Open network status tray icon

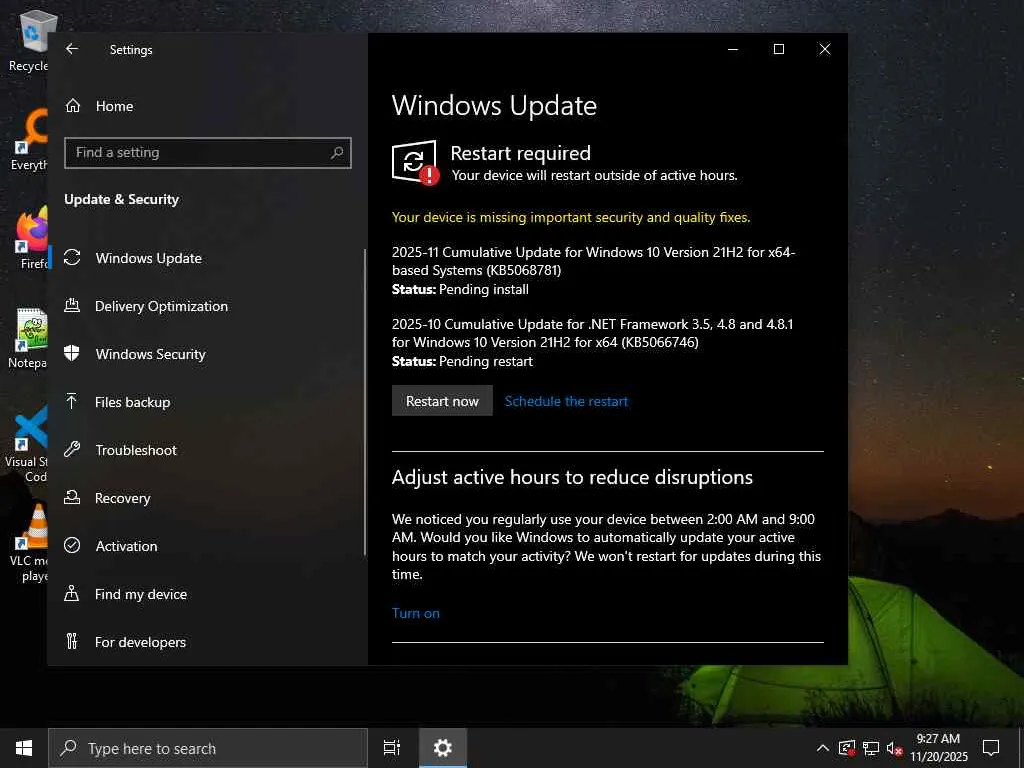(x=871, y=748)
